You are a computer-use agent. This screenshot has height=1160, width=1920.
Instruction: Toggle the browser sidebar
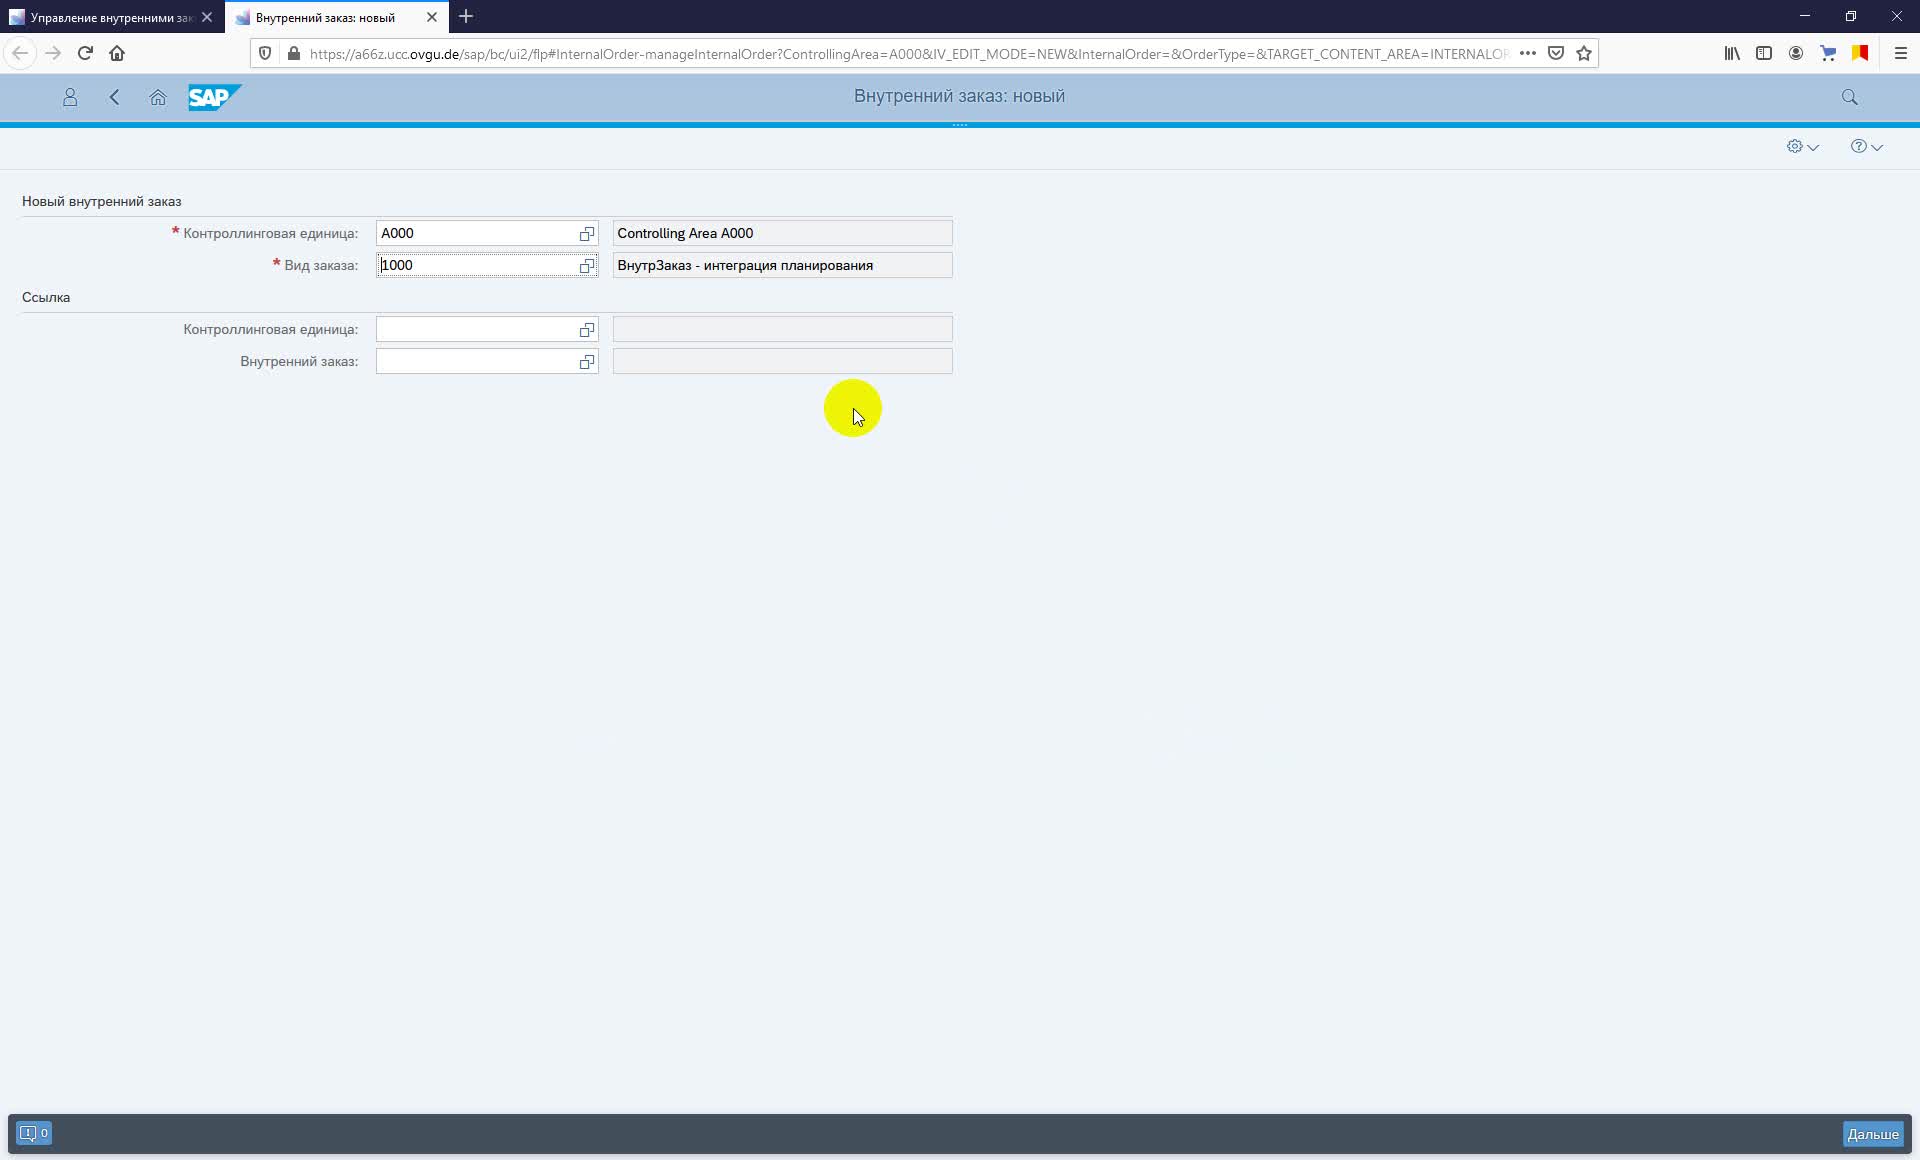[x=1764, y=53]
